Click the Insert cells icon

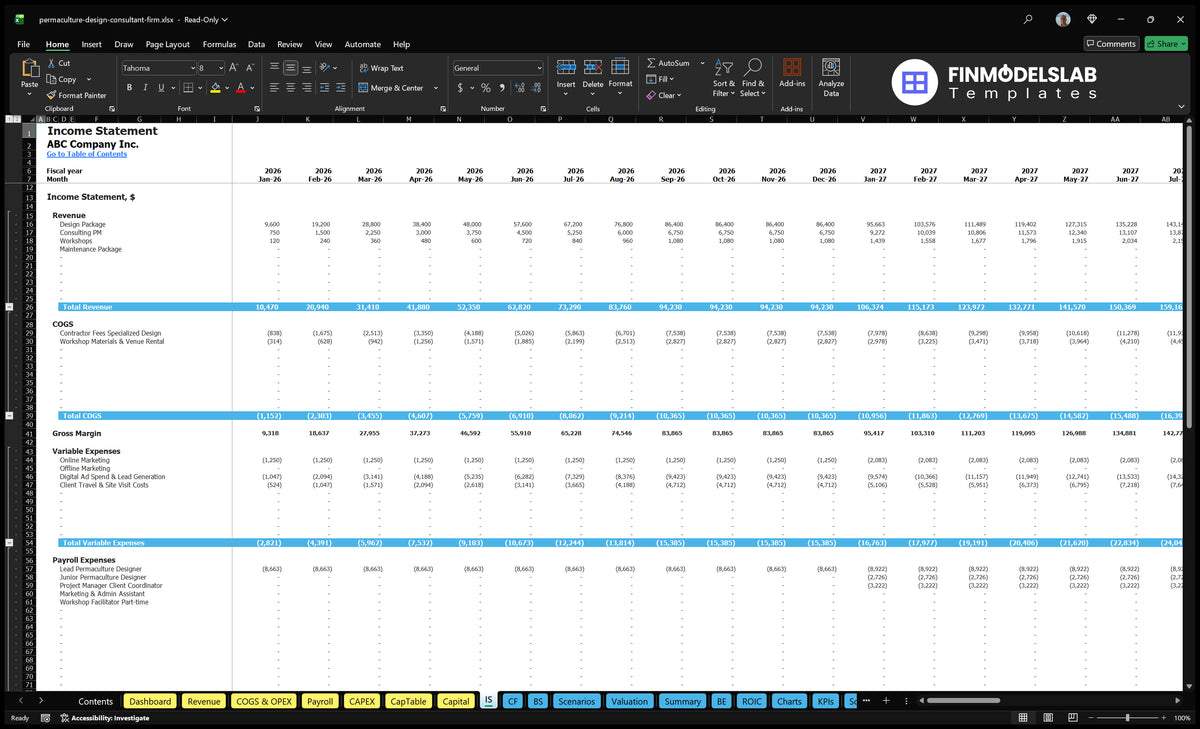point(566,67)
